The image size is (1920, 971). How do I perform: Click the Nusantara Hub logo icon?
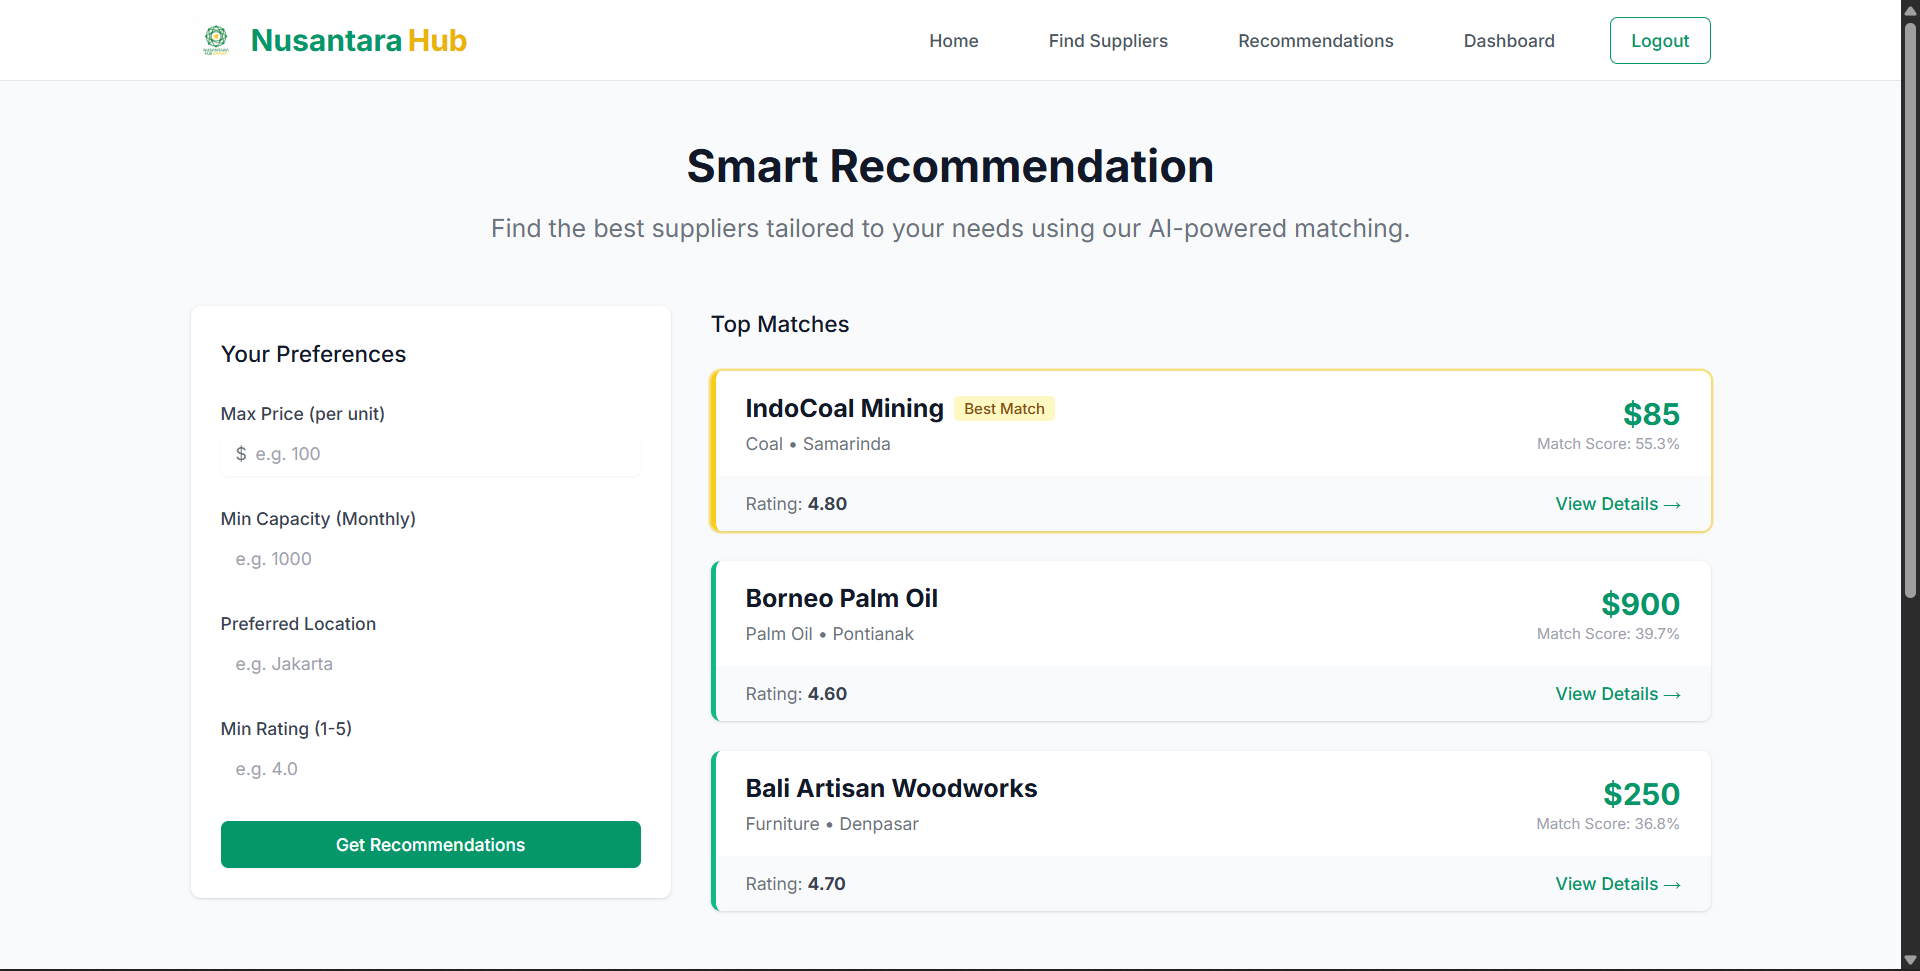[x=216, y=40]
